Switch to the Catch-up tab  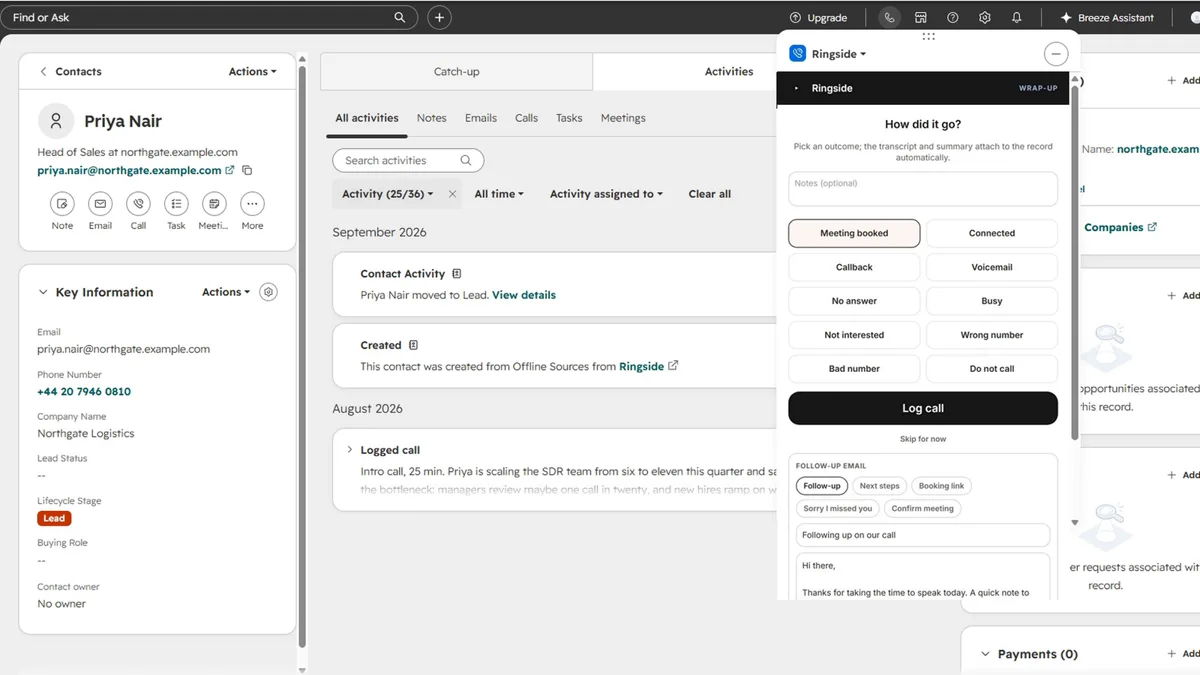point(457,72)
